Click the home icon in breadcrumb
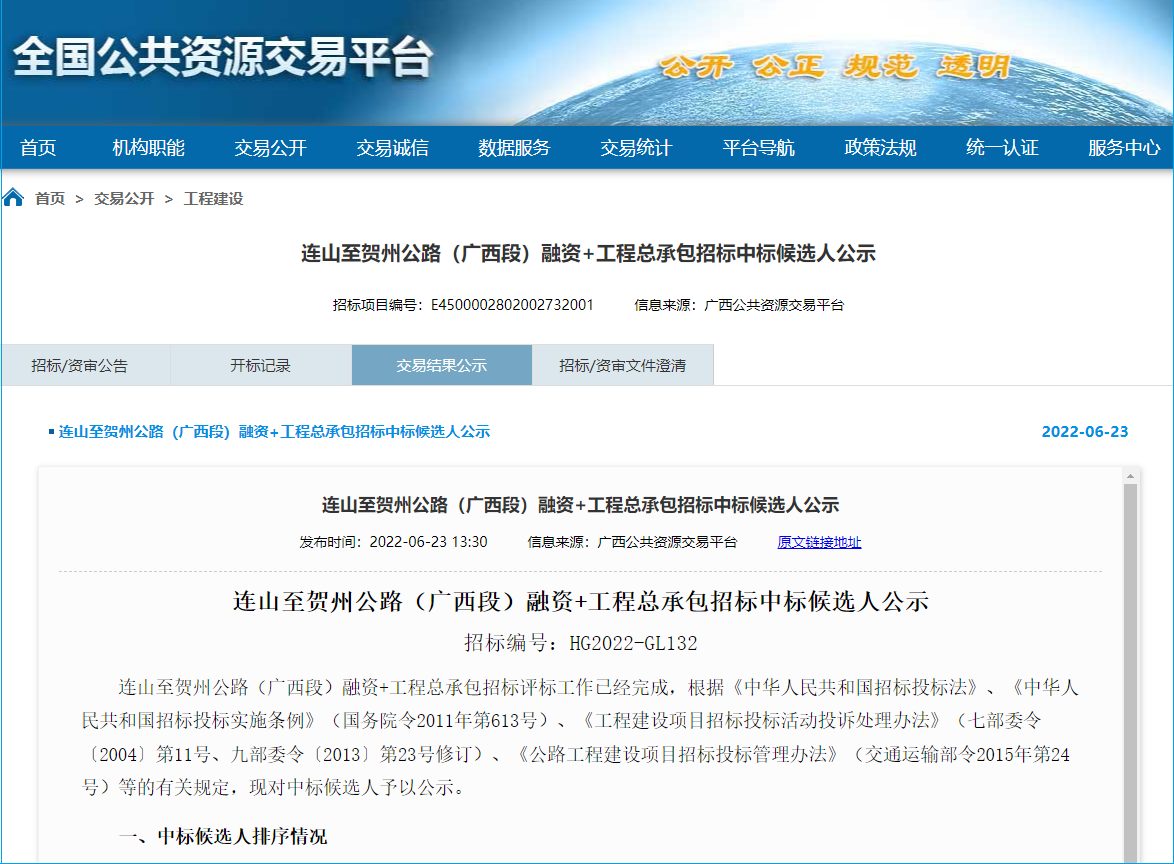This screenshot has width=1174, height=864. click(x=14, y=197)
